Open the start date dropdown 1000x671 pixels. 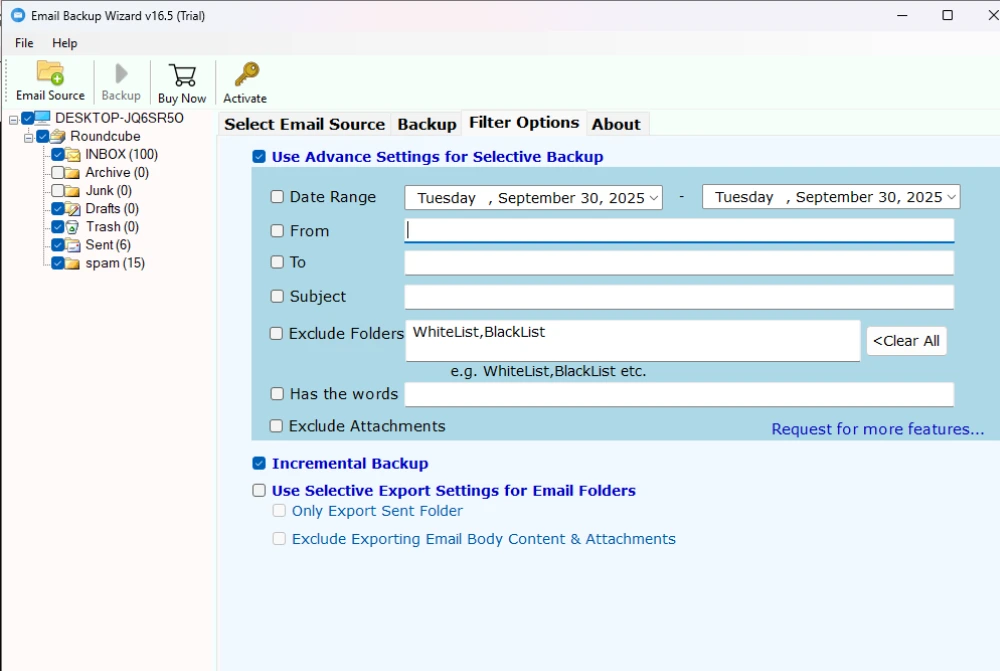click(654, 197)
